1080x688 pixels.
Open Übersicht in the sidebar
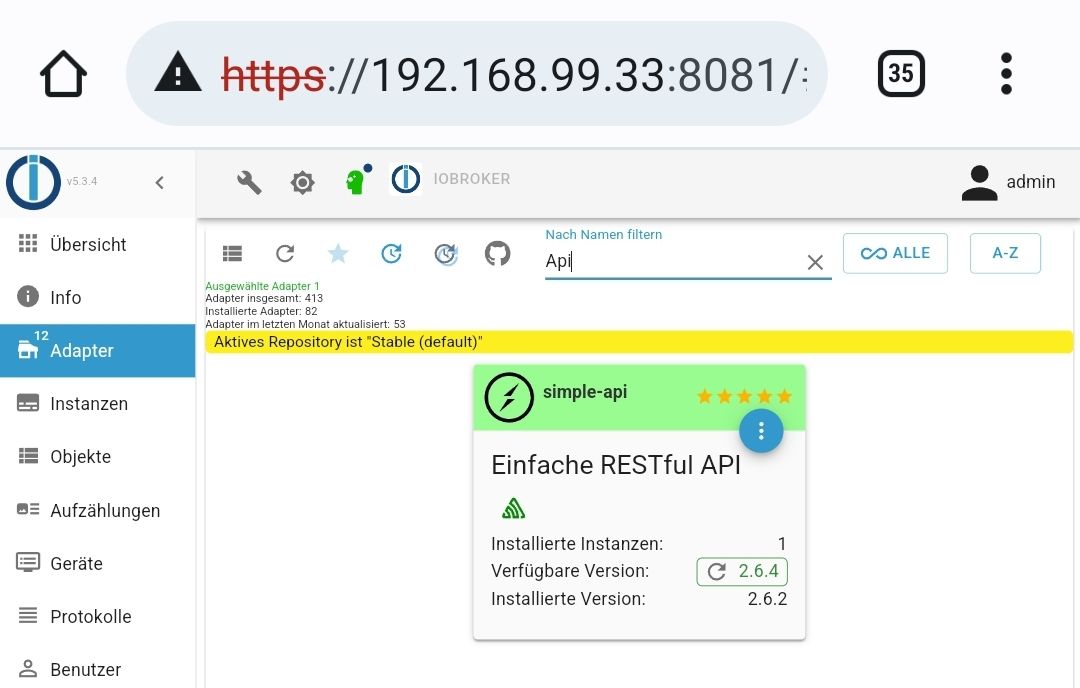98,244
